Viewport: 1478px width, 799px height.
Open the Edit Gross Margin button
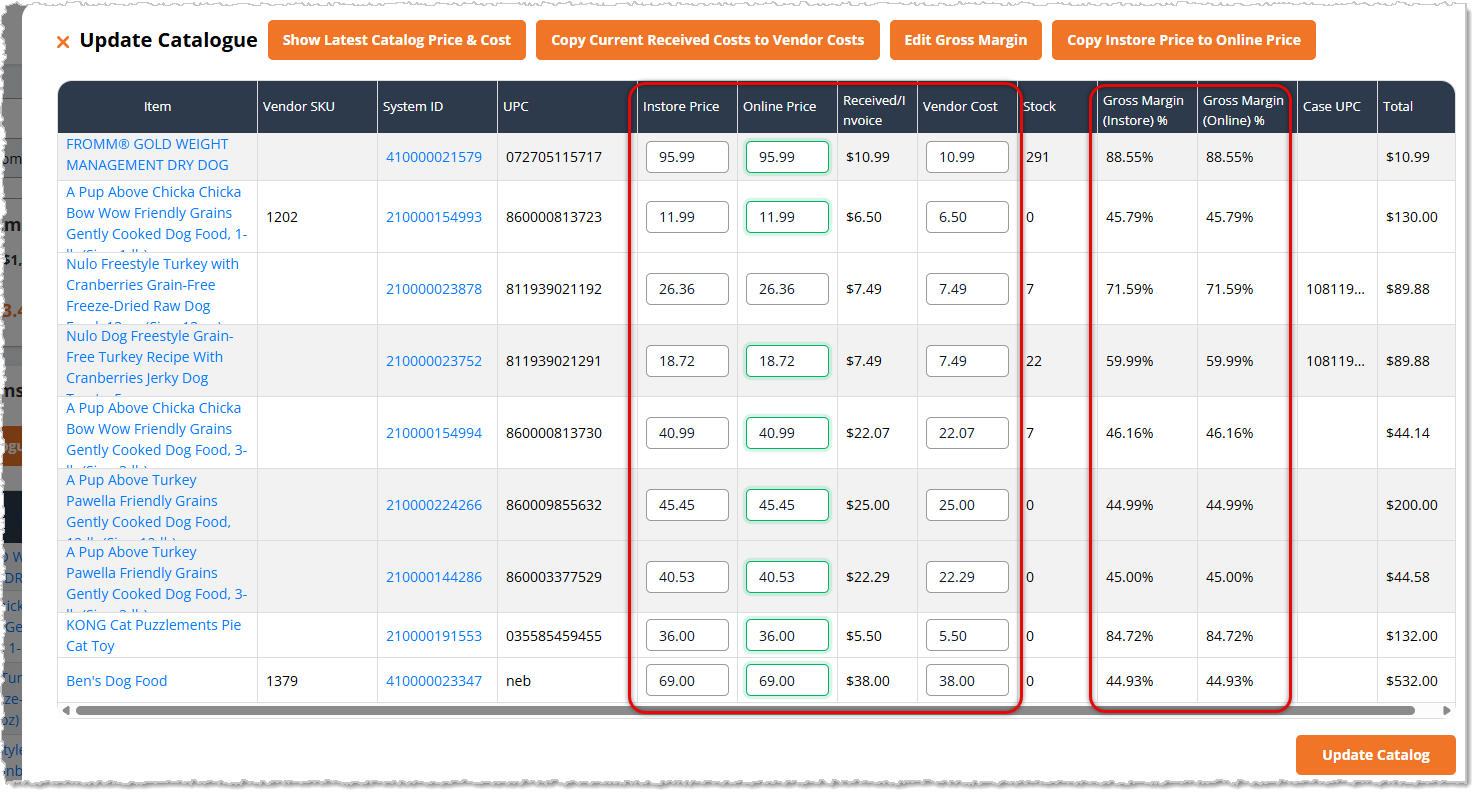(x=966, y=40)
